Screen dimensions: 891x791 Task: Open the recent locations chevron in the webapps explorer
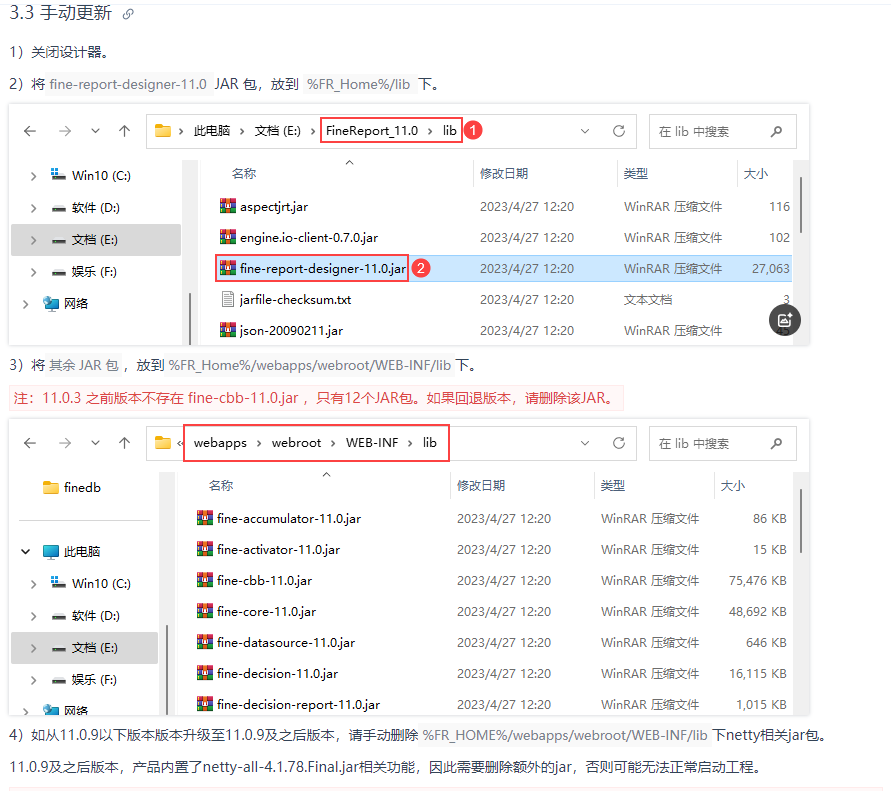(x=95, y=443)
